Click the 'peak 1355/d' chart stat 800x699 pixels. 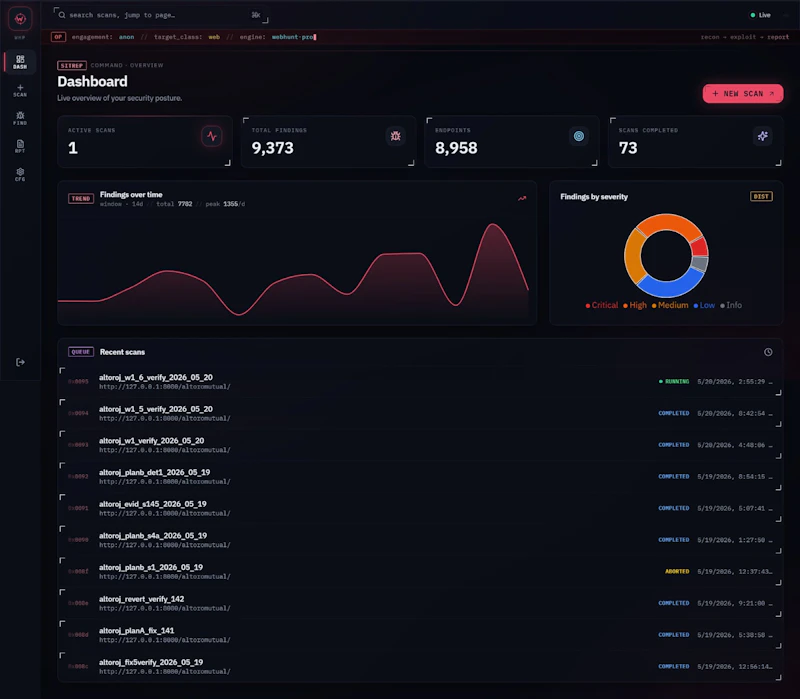coord(225,204)
